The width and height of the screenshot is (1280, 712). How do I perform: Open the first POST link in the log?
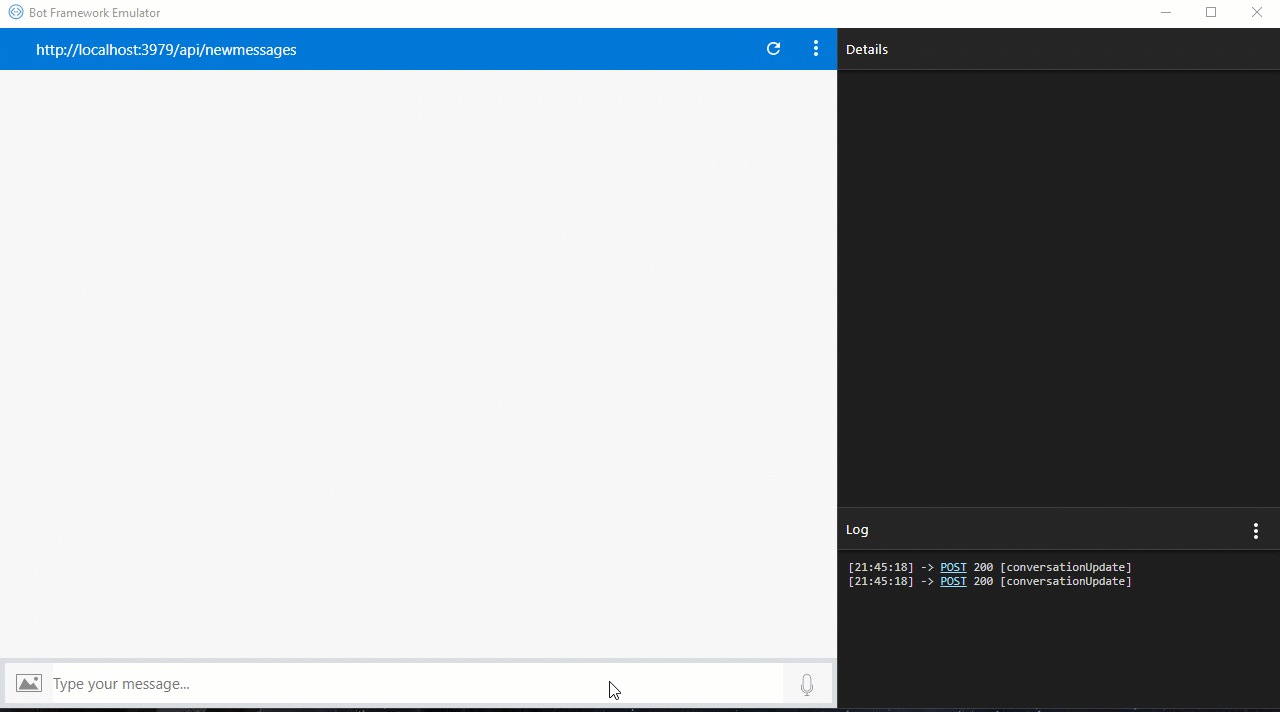(x=952, y=567)
